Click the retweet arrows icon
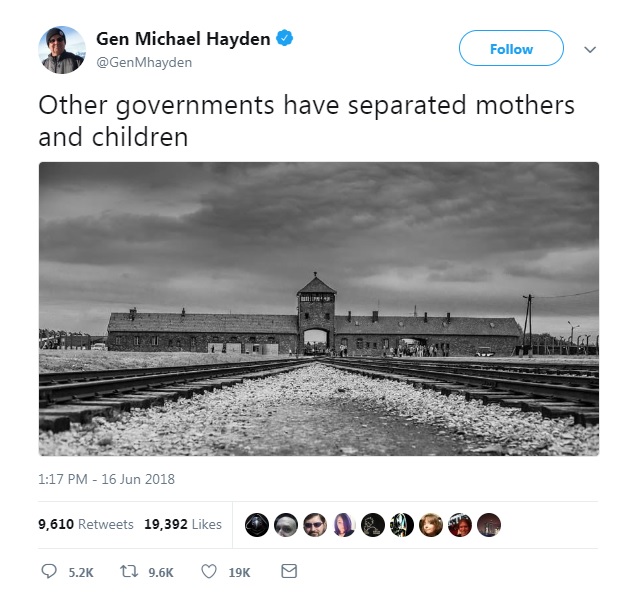The image size is (640, 600). click(x=129, y=571)
